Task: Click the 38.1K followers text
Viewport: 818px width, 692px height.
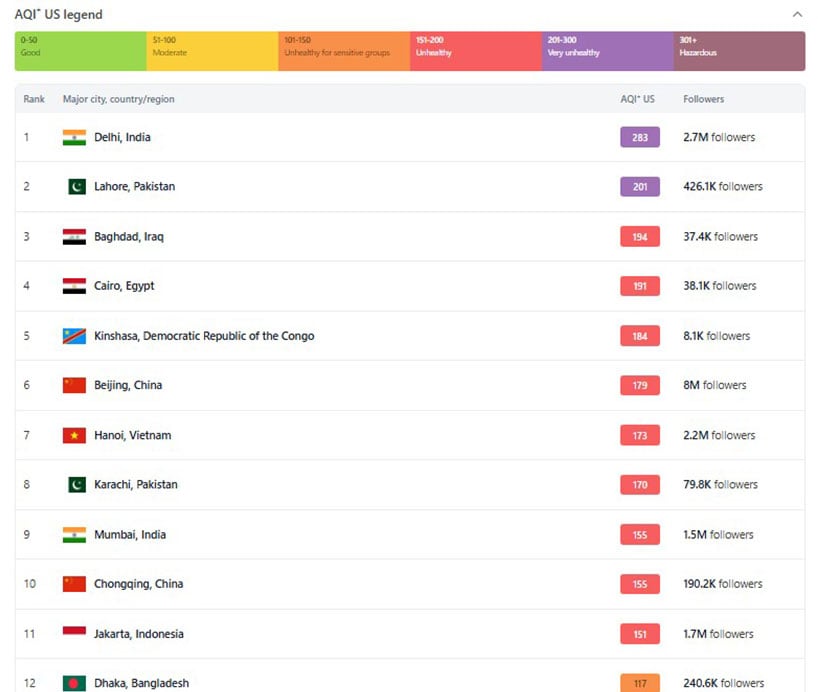Action: tap(720, 286)
